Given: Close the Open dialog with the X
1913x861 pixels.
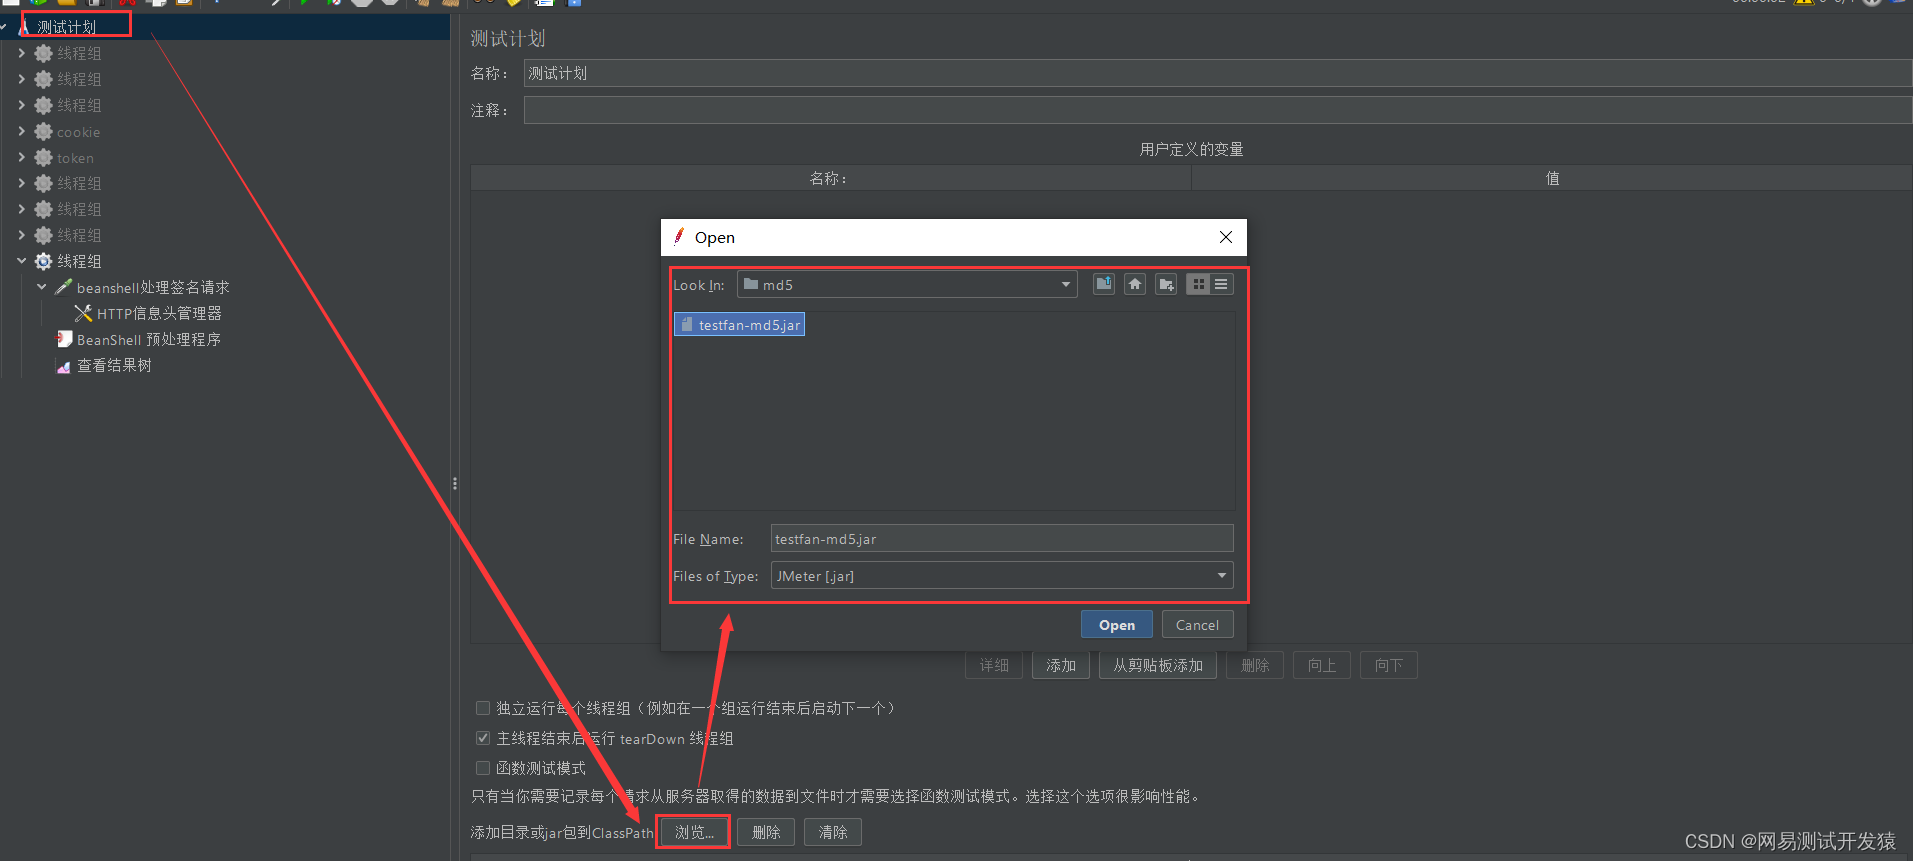Looking at the screenshot, I should pos(1226,237).
